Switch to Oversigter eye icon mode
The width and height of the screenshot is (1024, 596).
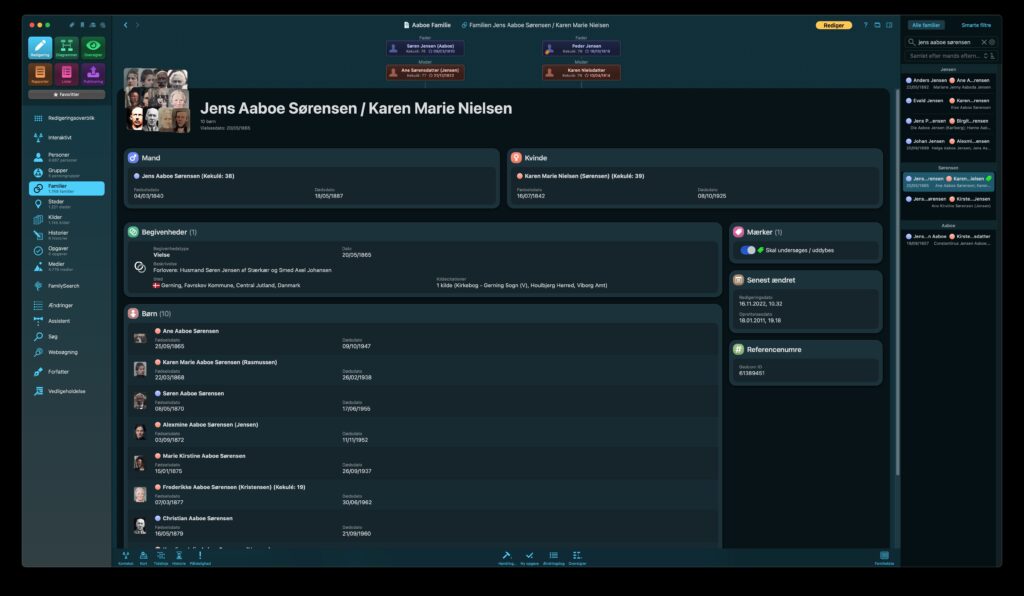(x=93, y=48)
